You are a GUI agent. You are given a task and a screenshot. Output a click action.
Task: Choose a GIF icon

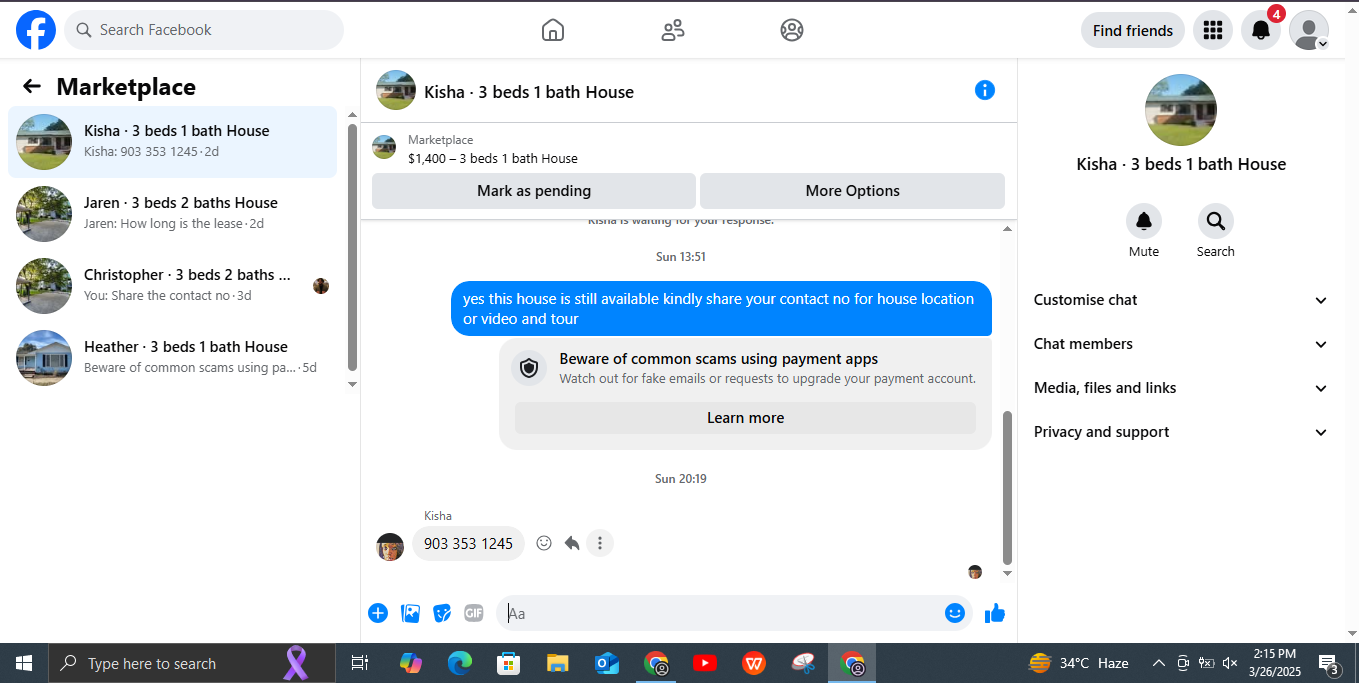pyautogui.click(x=474, y=613)
